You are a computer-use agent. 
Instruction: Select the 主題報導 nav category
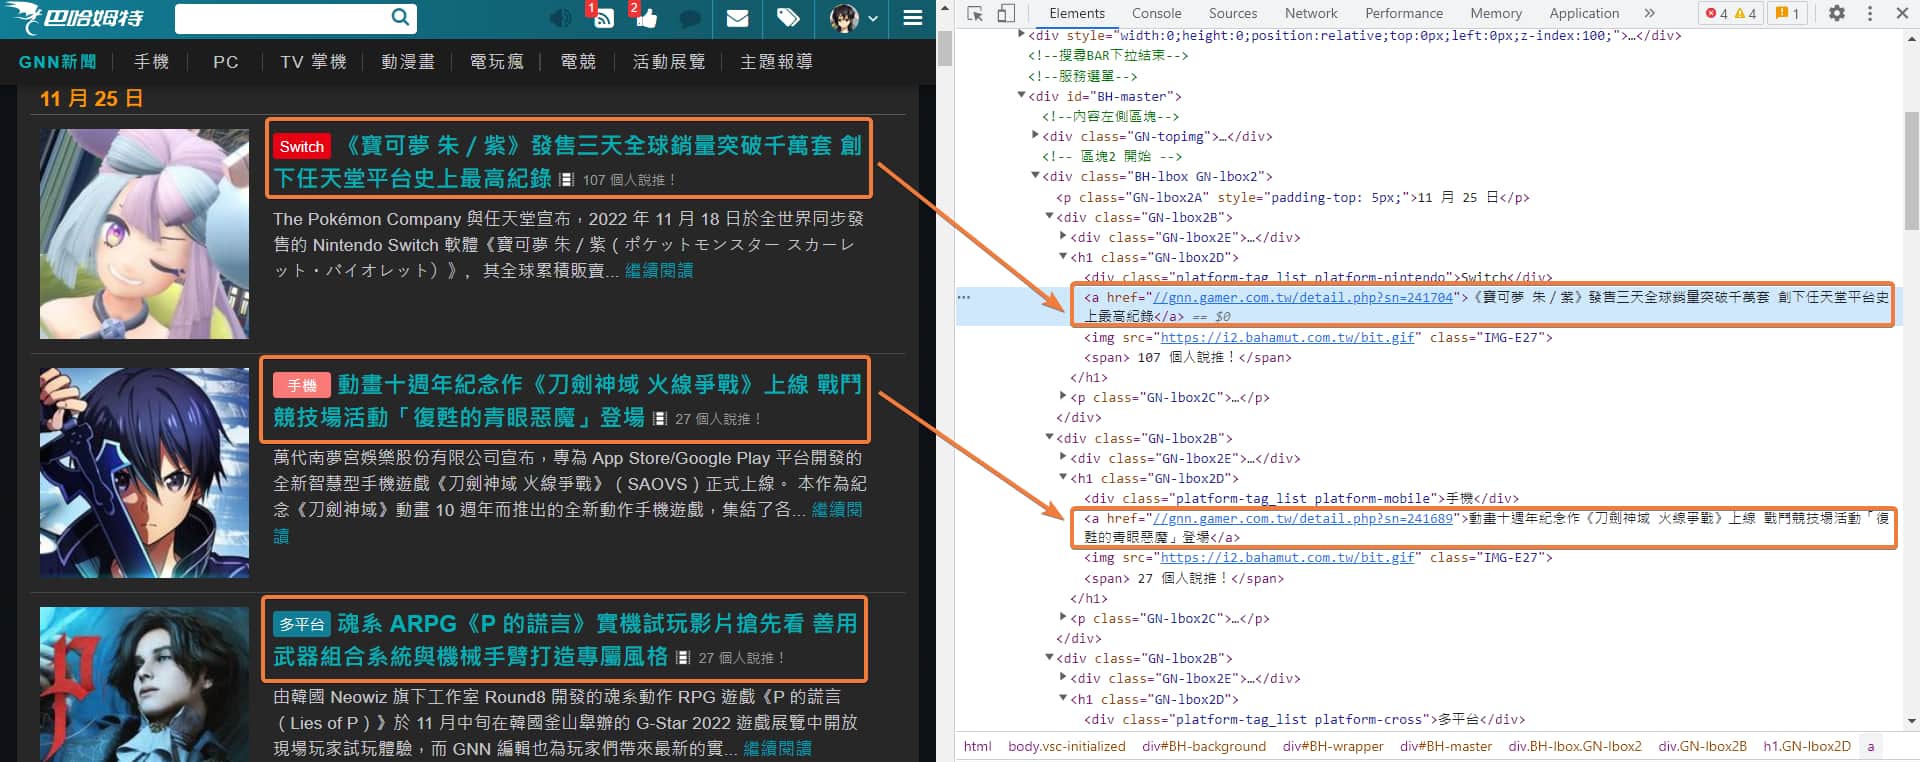click(777, 62)
